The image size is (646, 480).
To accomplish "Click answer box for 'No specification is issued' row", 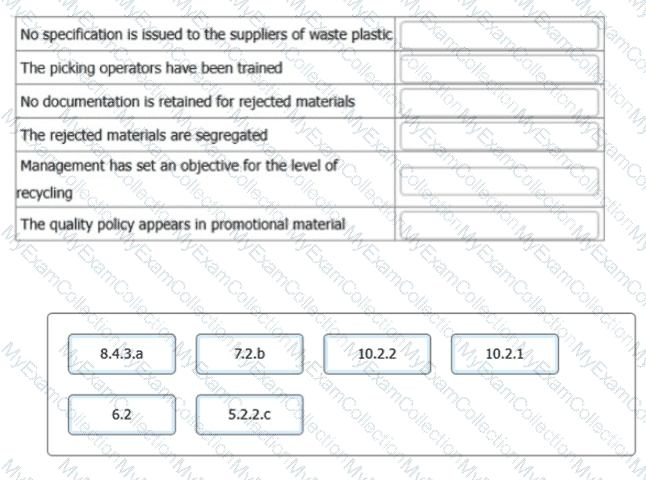I will pos(499,35).
